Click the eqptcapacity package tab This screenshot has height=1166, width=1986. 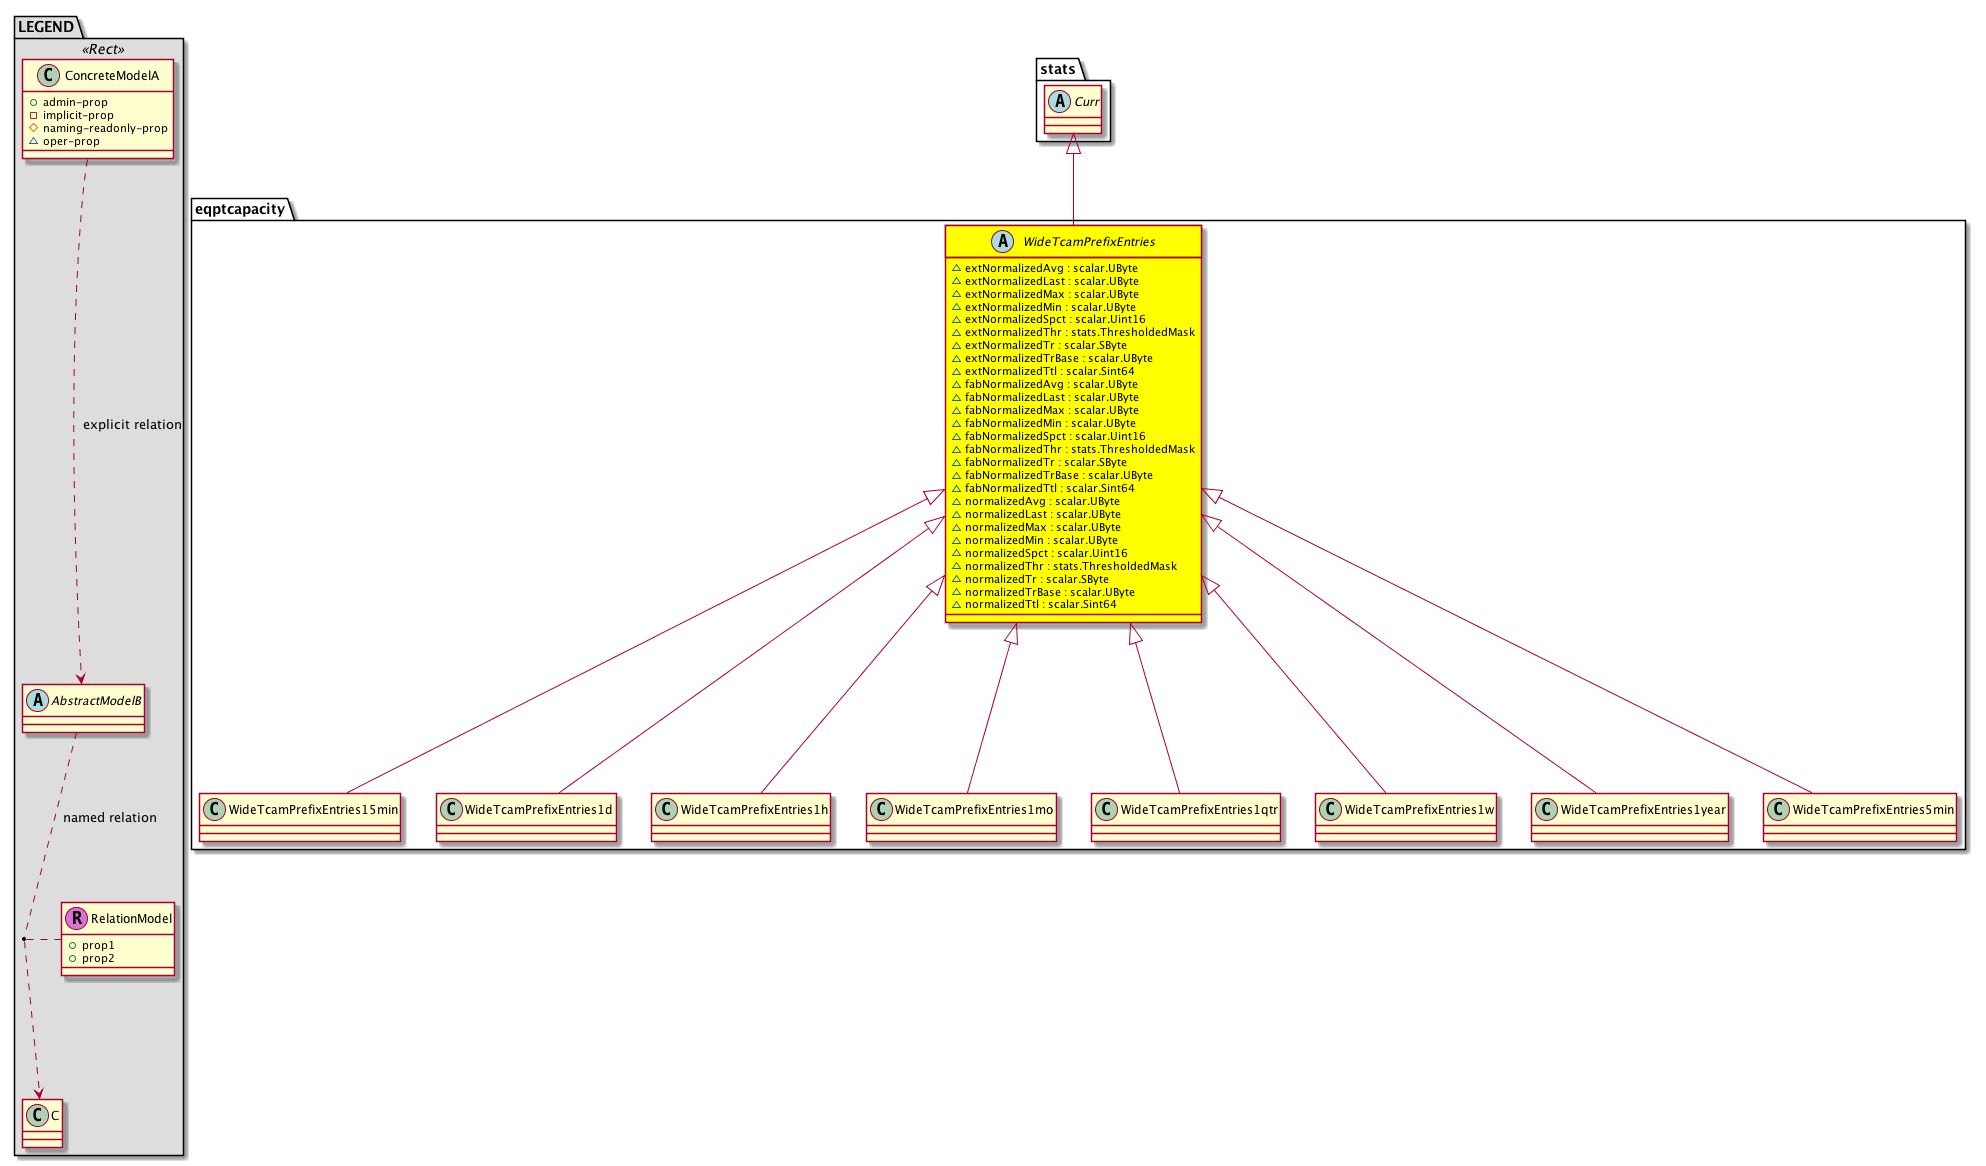click(x=240, y=209)
